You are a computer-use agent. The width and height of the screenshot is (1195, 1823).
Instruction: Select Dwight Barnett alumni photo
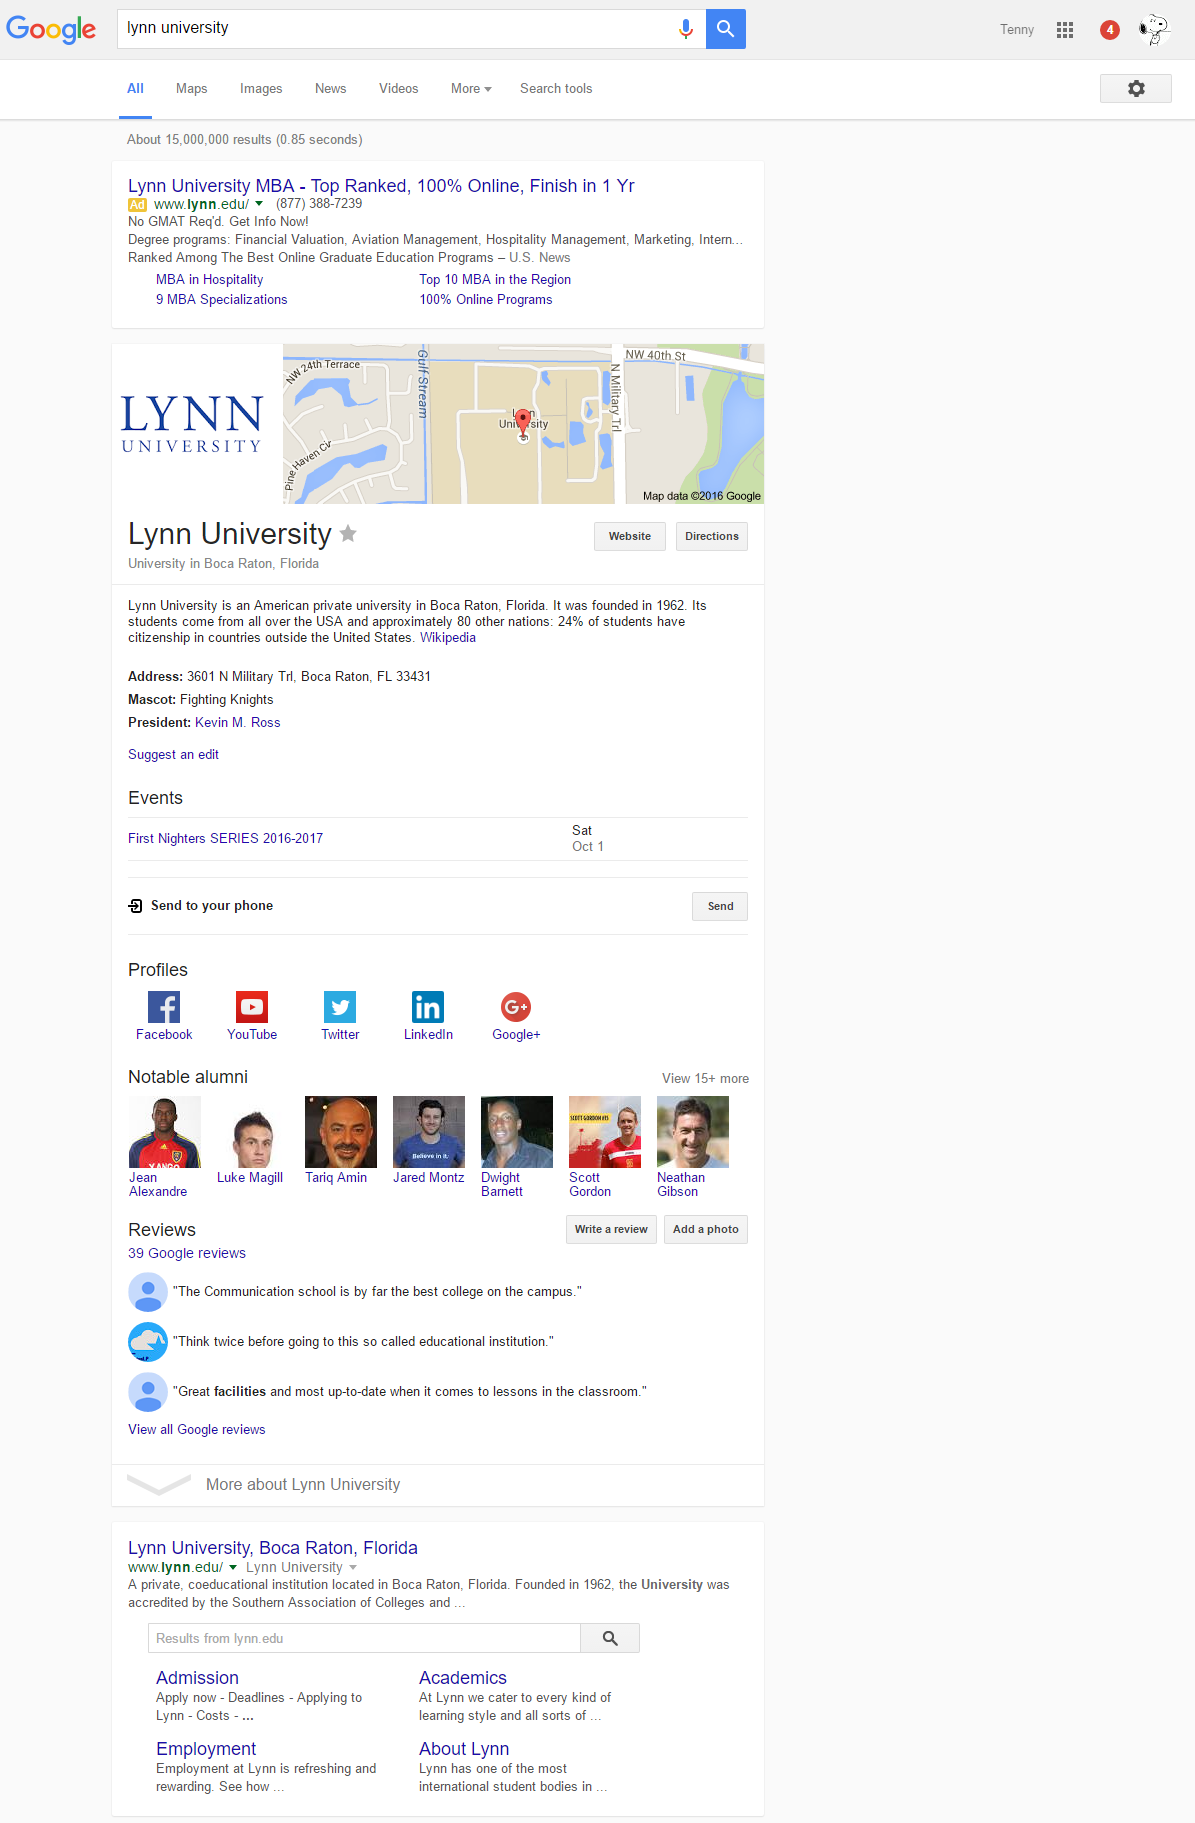click(517, 1132)
